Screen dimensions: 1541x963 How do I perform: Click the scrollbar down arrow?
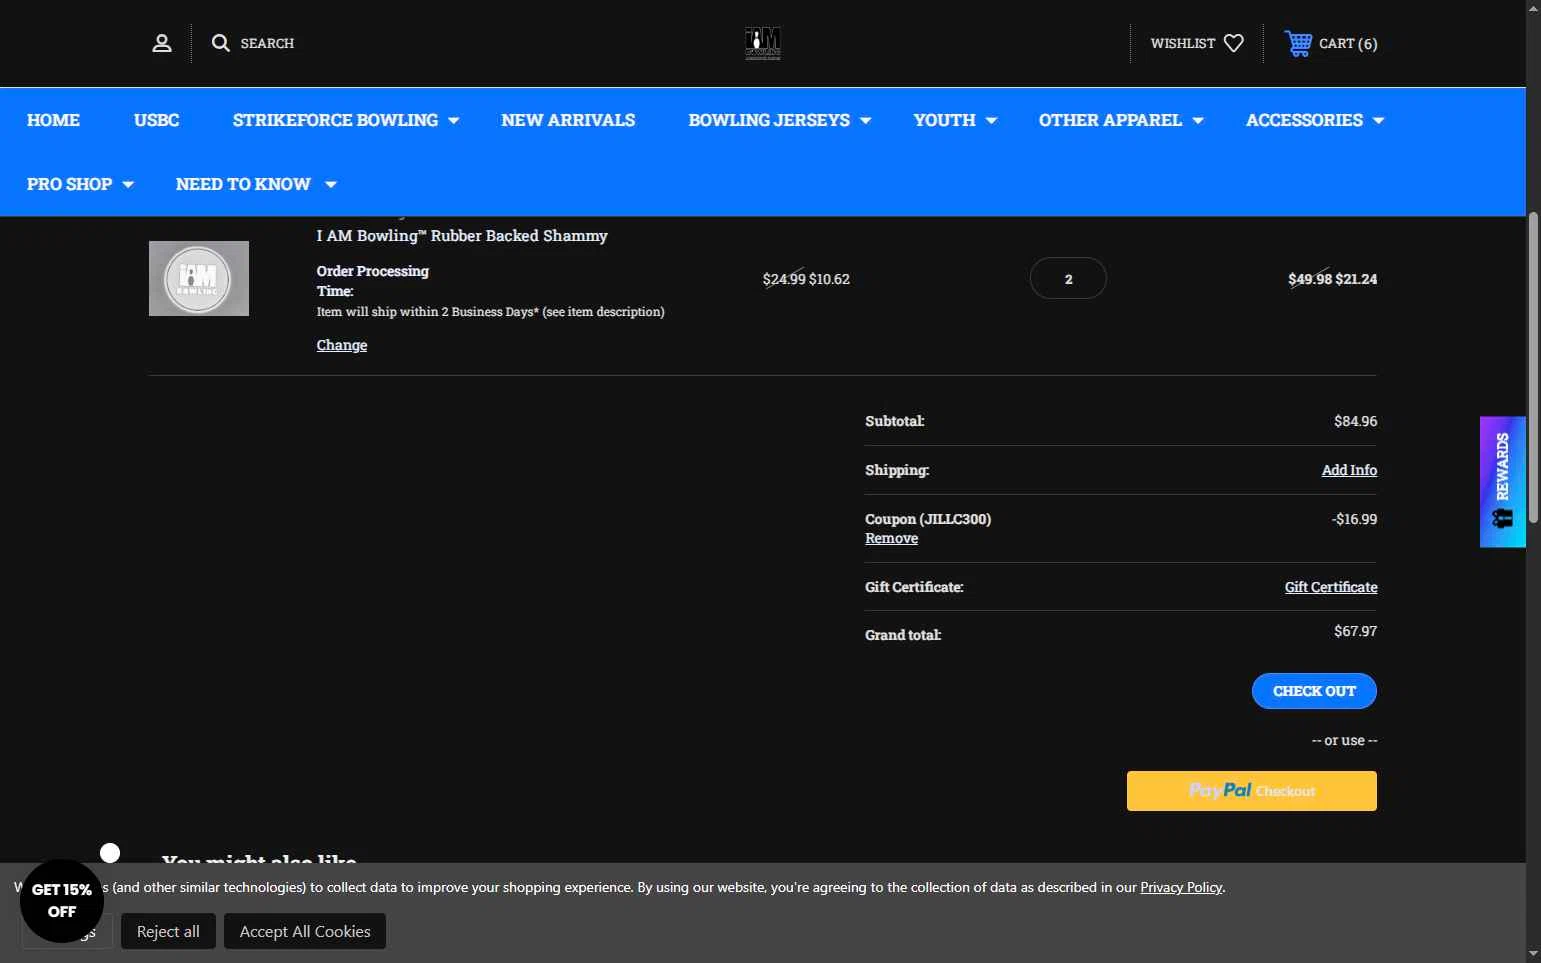1533,955
